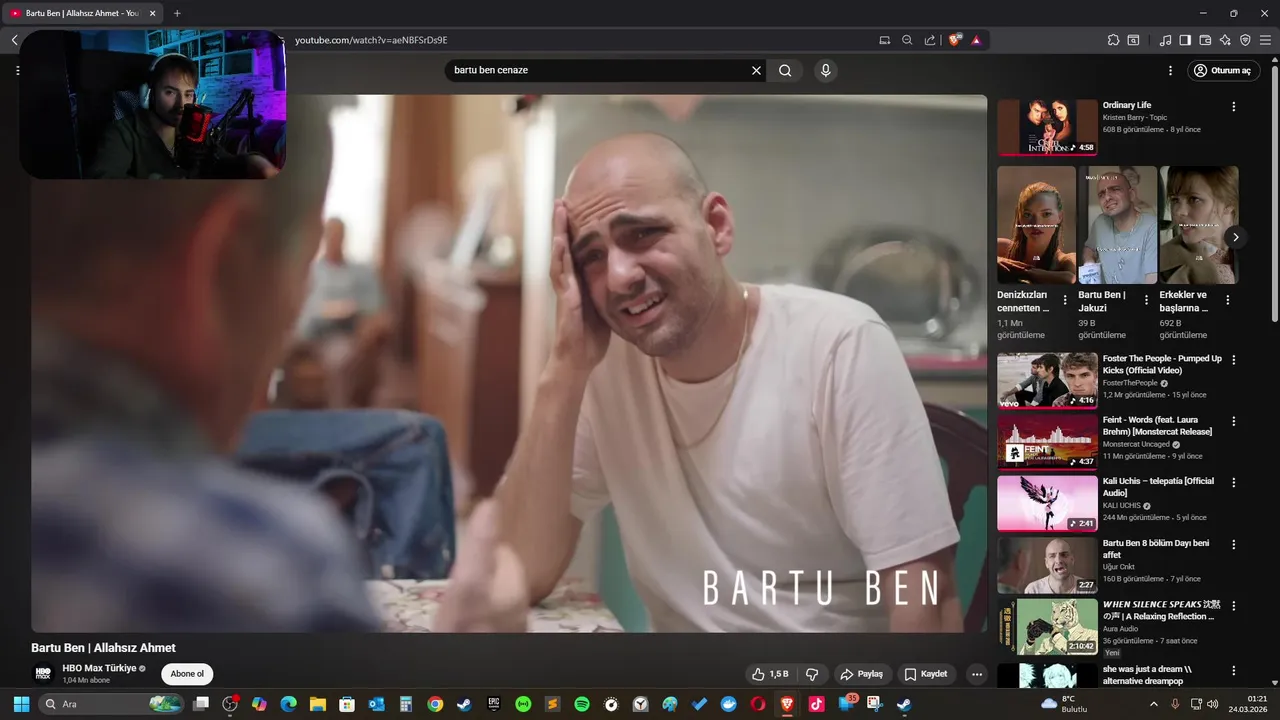Select the Bartu Ben | Allahsız Ahmet browser tab
This screenshot has height=720, width=1280.
click(x=83, y=13)
